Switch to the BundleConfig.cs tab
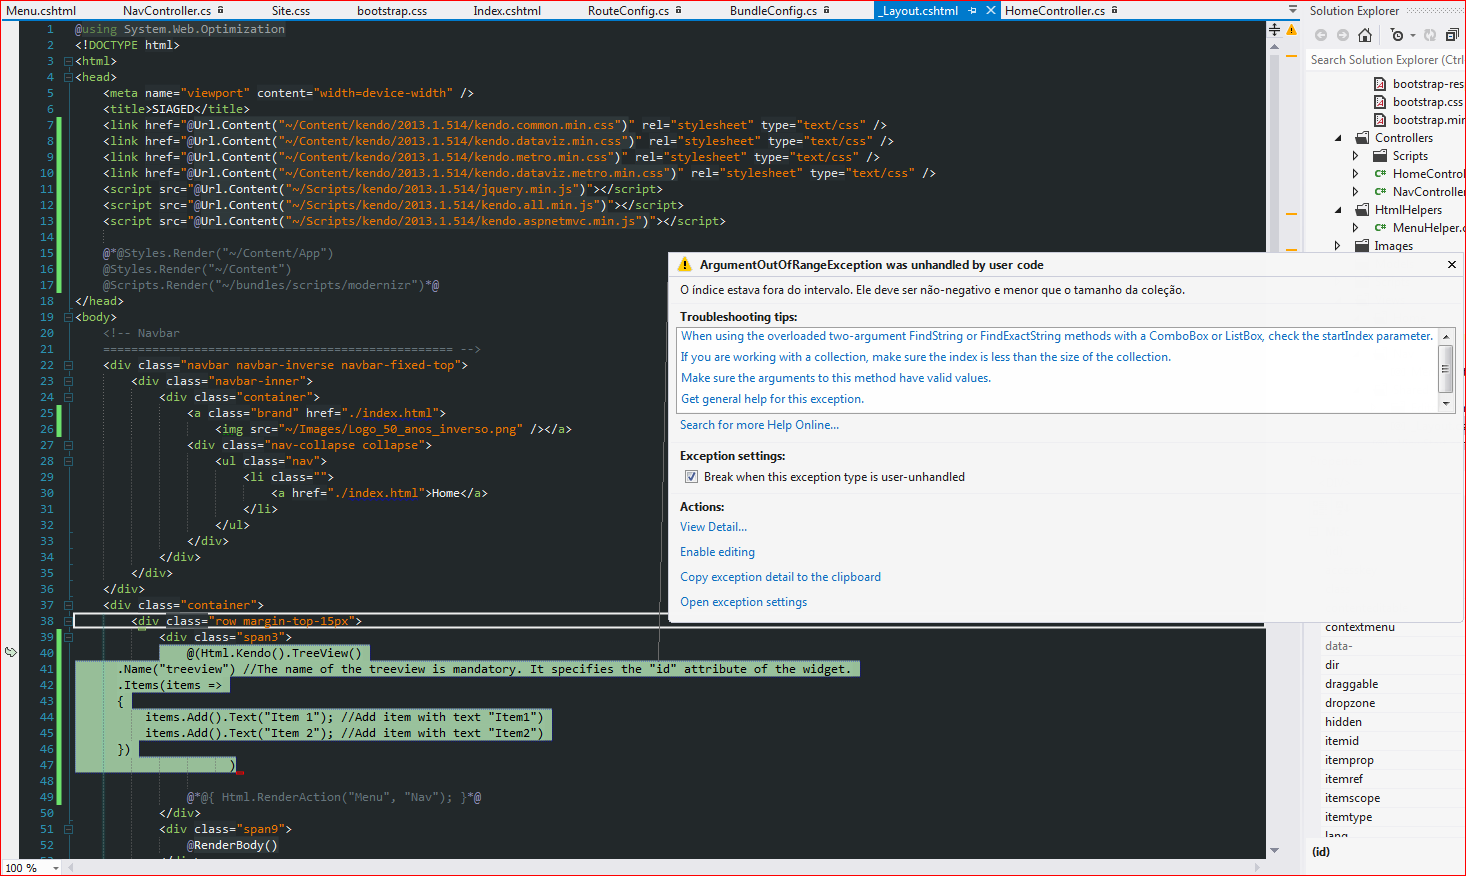 (x=773, y=11)
